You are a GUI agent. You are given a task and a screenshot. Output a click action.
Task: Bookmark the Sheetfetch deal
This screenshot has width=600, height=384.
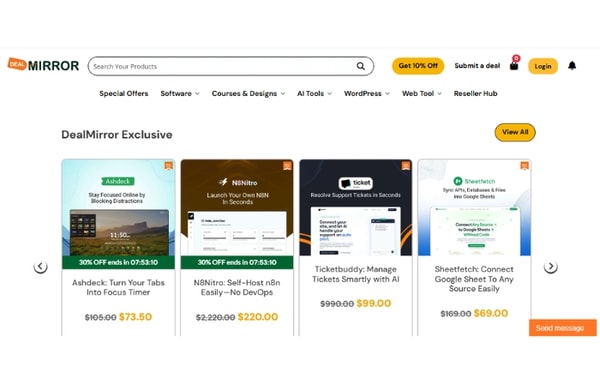coord(524,166)
